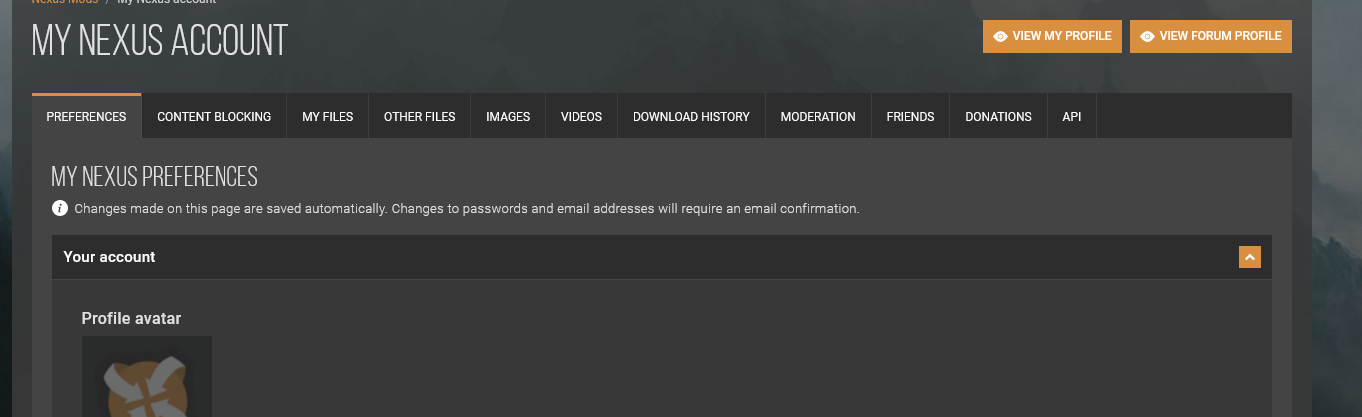This screenshot has height=417, width=1362.
Task: Click the My Nexus Preferences heading
Action: pos(155,177)
